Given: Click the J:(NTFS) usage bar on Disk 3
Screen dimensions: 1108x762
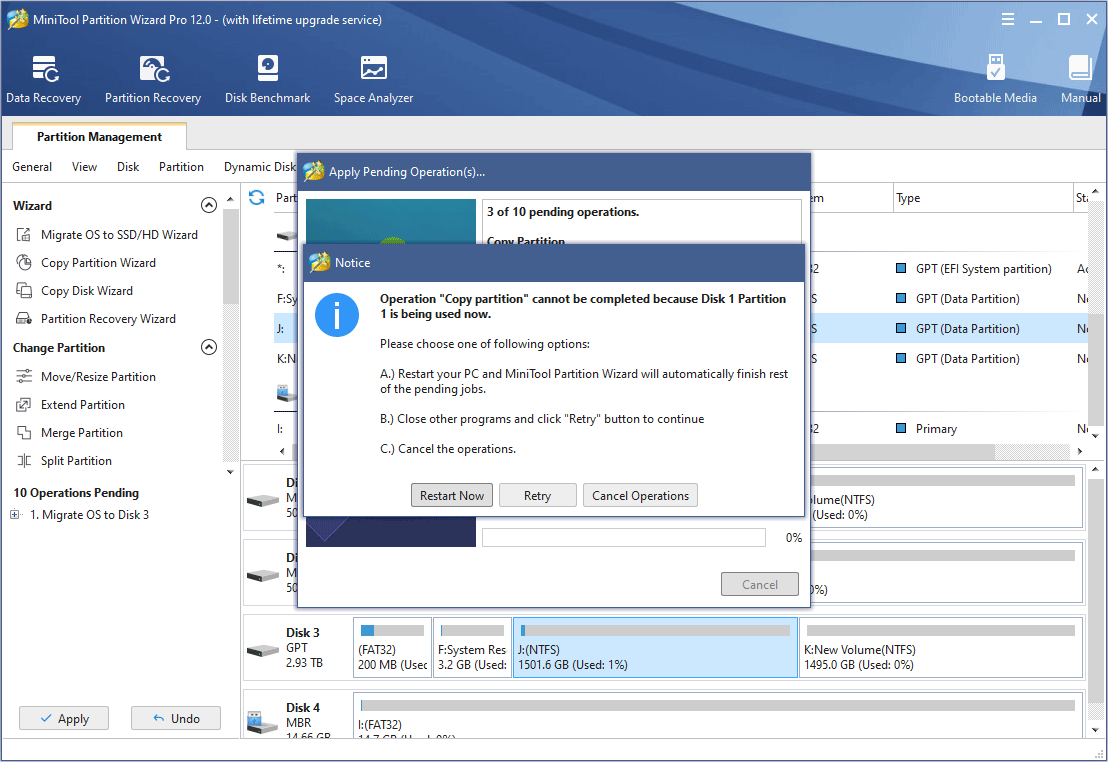Looking at the screenshot, I should [655, 631].
